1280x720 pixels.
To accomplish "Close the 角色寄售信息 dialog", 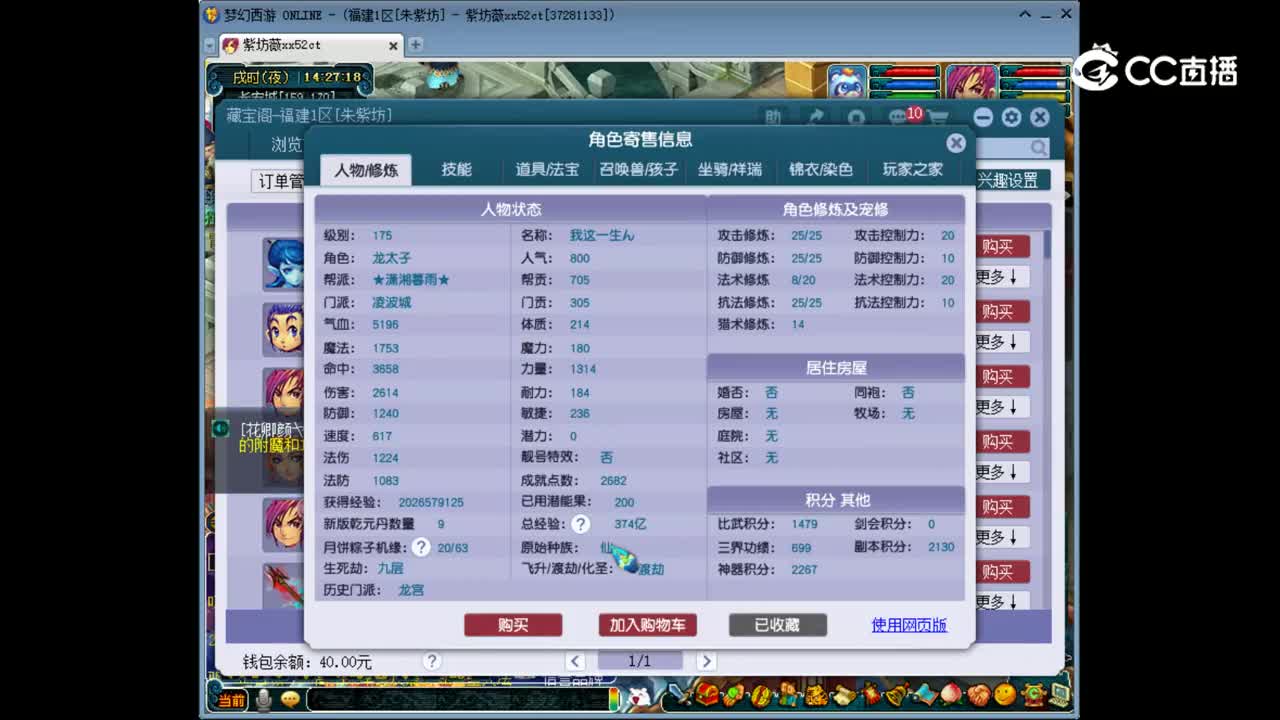I will (x=956, y=143).
